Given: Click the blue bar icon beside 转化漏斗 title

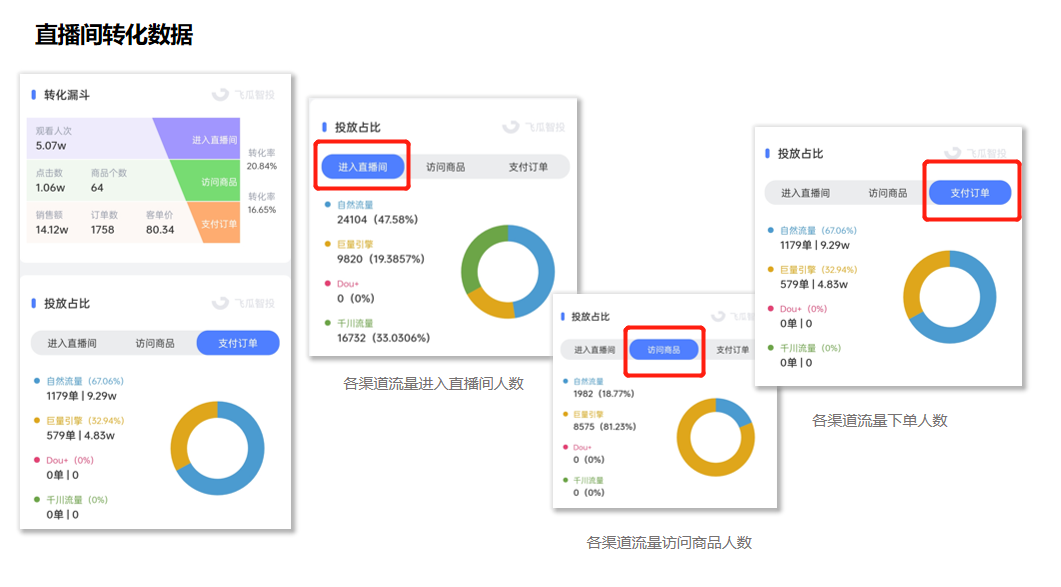Looking at the screenshot, I should click(x=34, y=93).
